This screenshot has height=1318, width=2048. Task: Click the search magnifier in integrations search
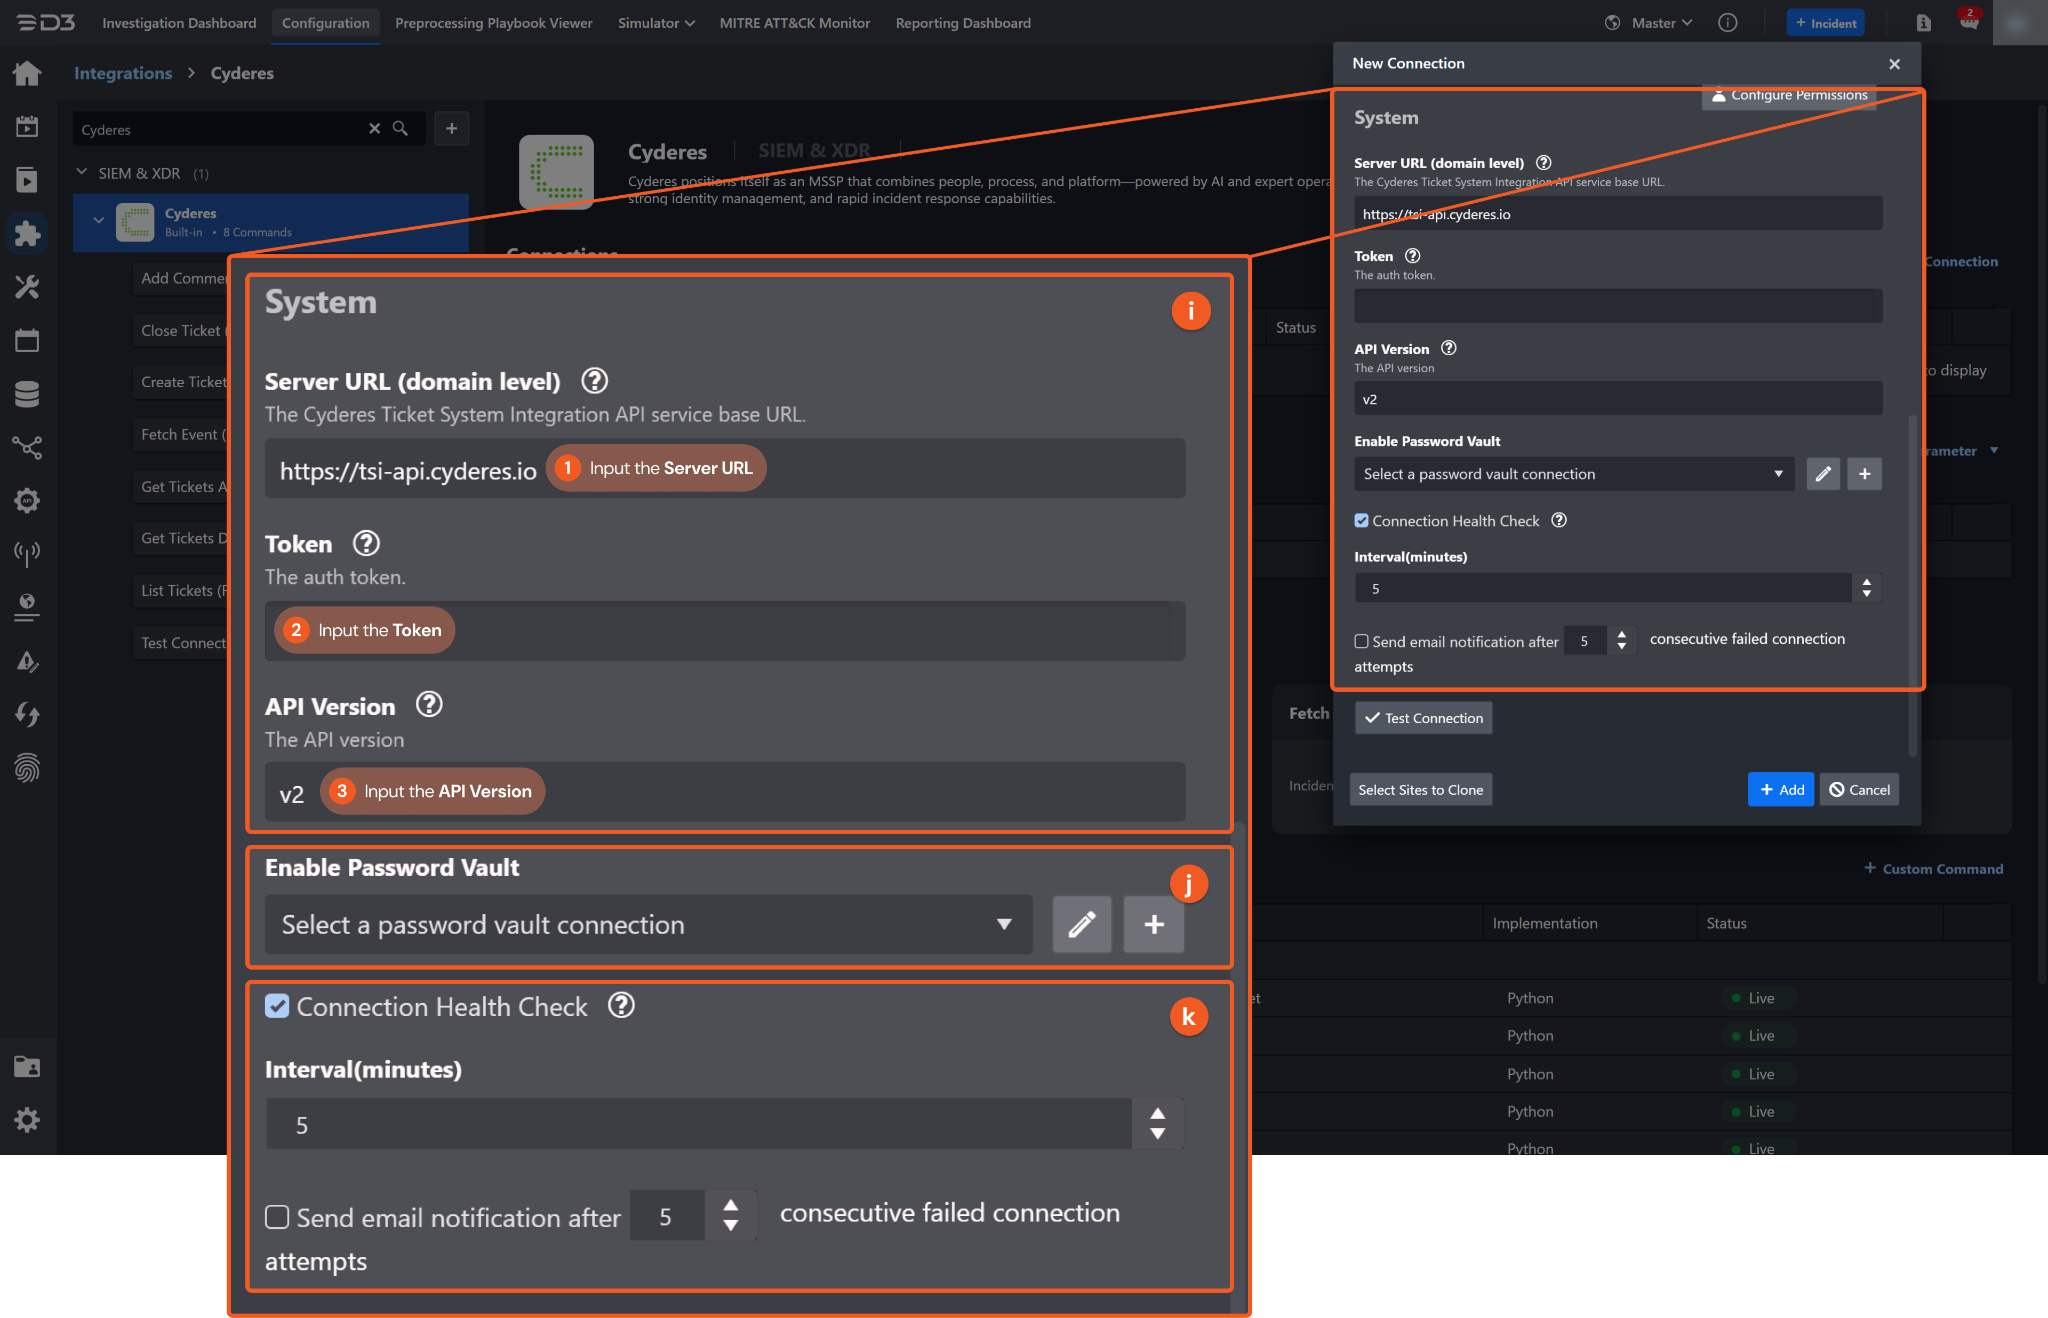(x=400, y=129)
